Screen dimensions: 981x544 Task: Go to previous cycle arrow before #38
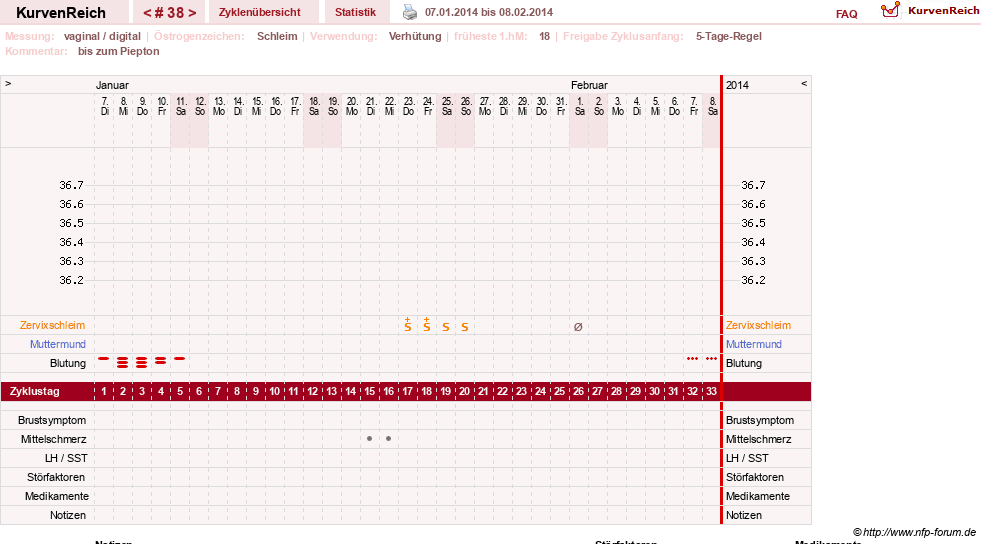point(147,13)
